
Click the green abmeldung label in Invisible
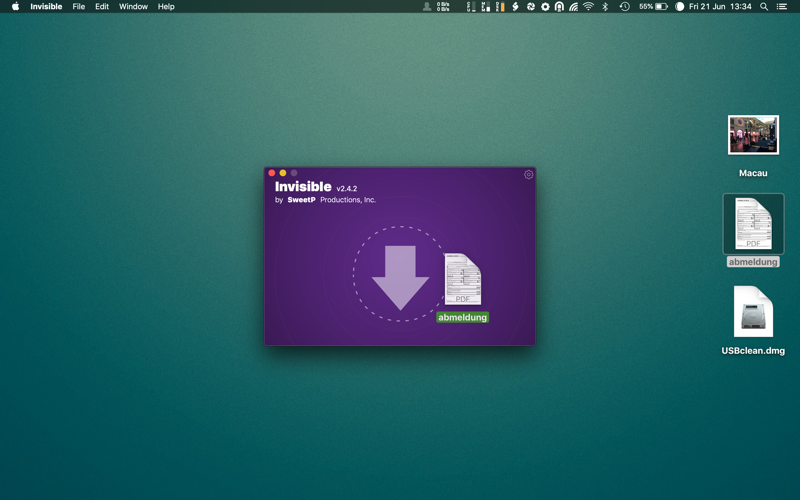(463, 317)
